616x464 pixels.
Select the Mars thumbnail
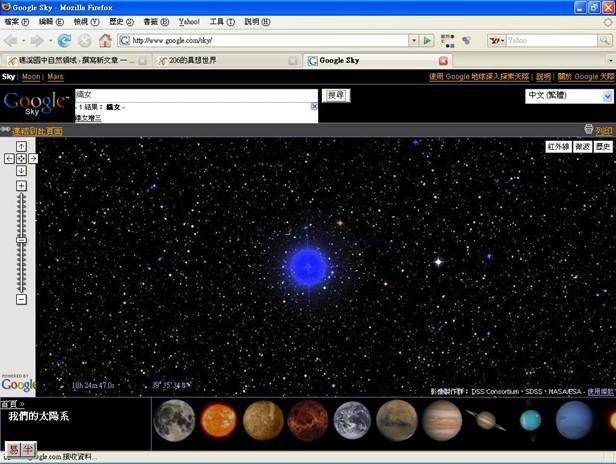pos(397,420)
